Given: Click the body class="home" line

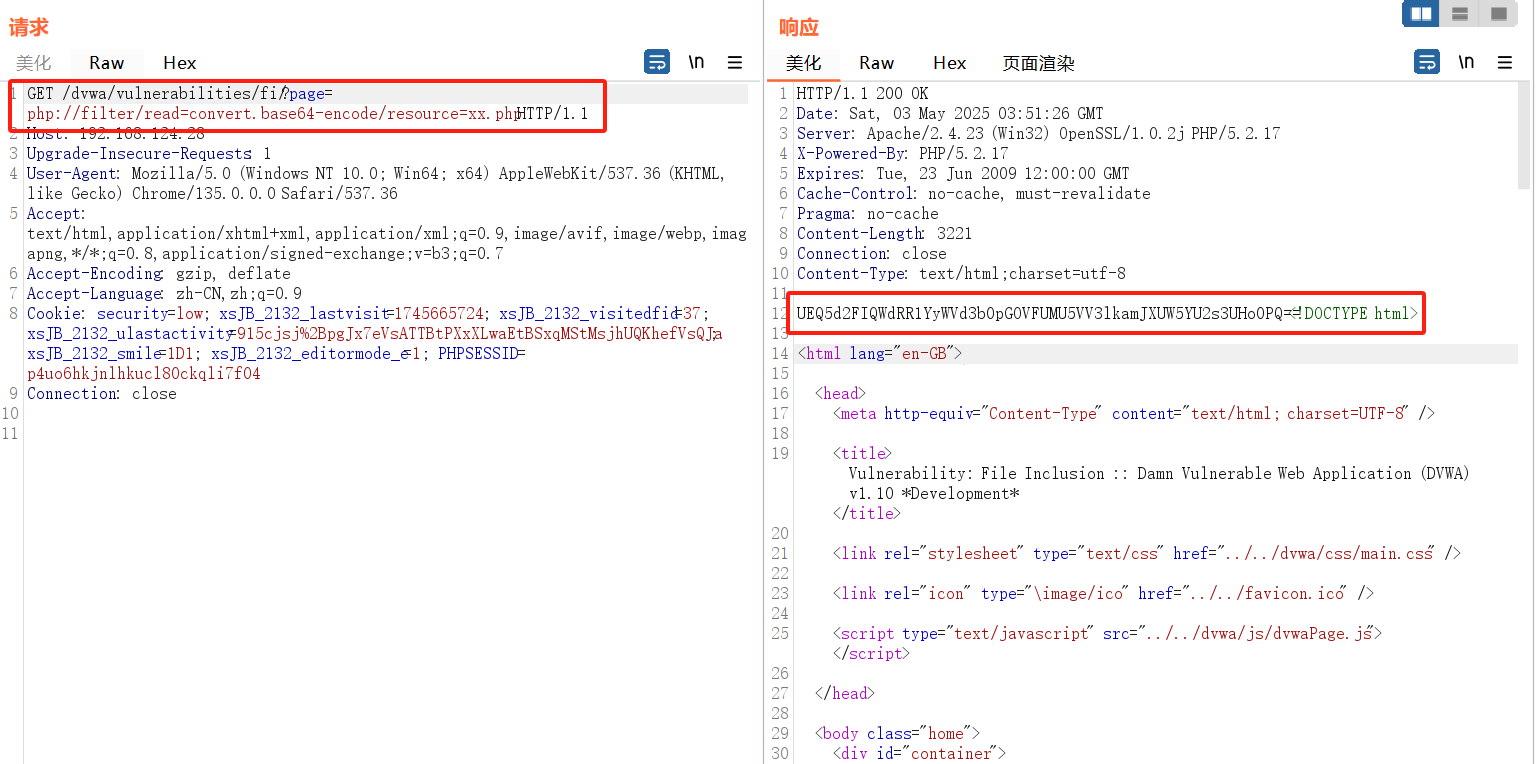Looking at the screenshot, I should [x=897, y=733].
